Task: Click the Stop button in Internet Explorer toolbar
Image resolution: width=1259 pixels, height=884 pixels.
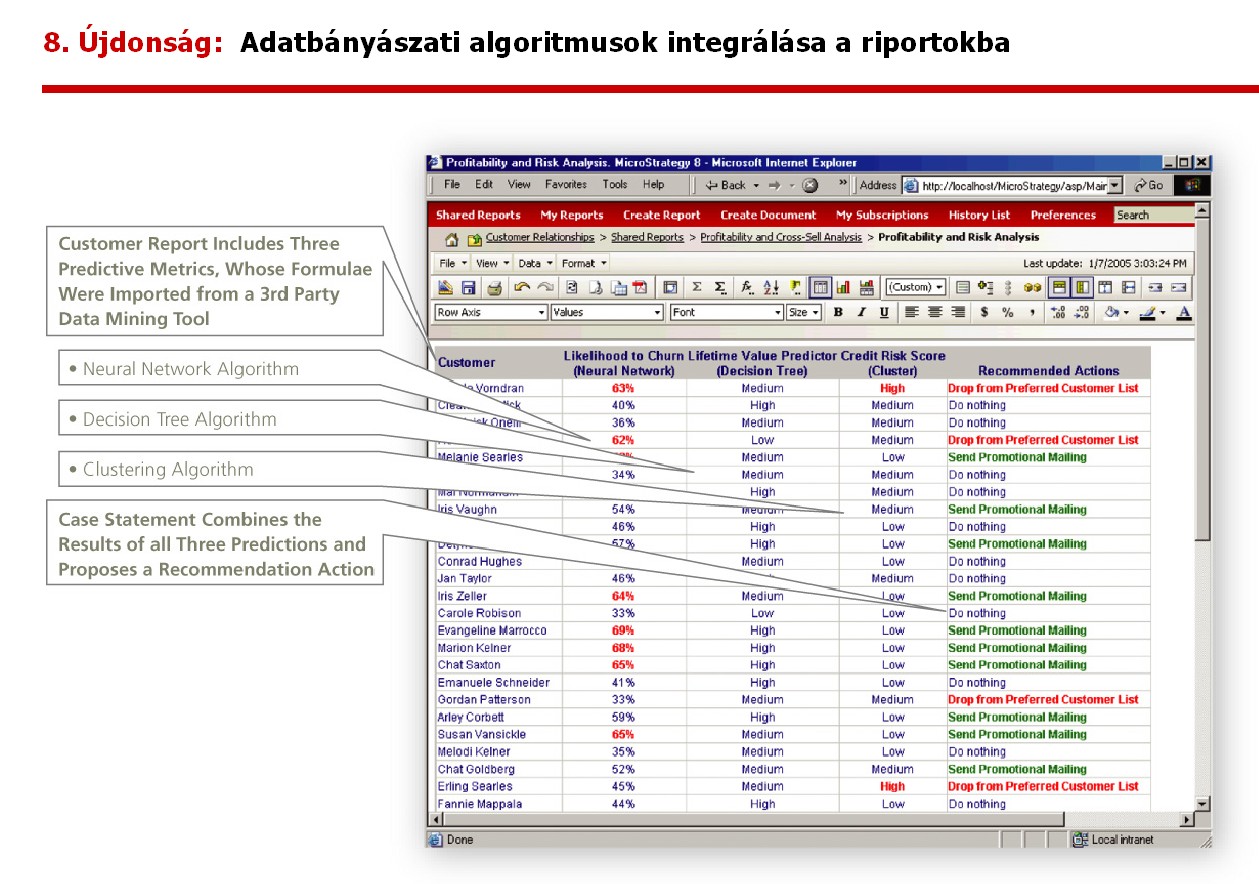Action: tap(810, 185)
